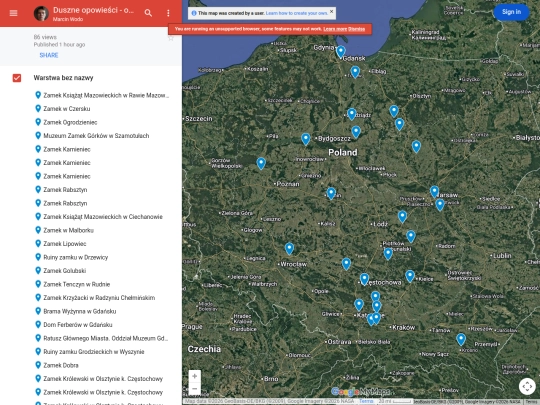Image resolution: width=540 pixels, height=405 pixels.
Task: Close the 'map was created by a user' notice
Action: tap(331, 11)
